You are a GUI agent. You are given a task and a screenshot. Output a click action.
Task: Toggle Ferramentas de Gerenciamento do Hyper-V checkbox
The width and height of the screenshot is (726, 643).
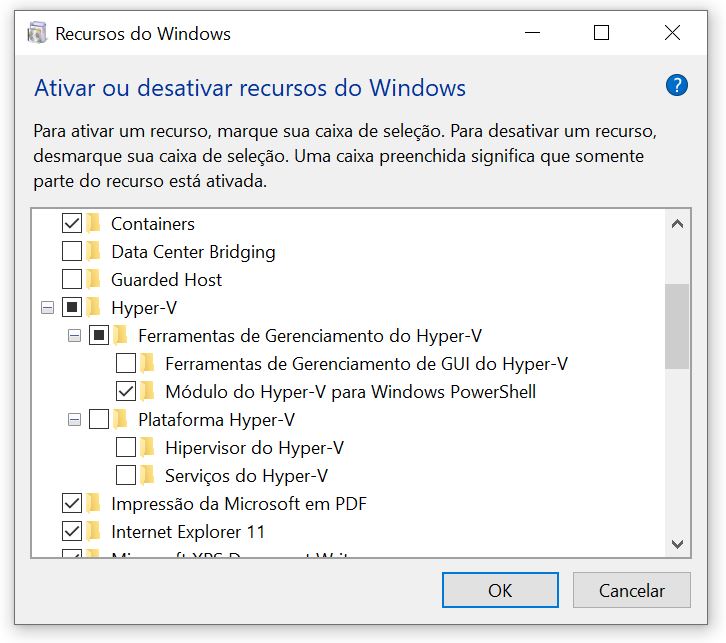pos(99,335)
